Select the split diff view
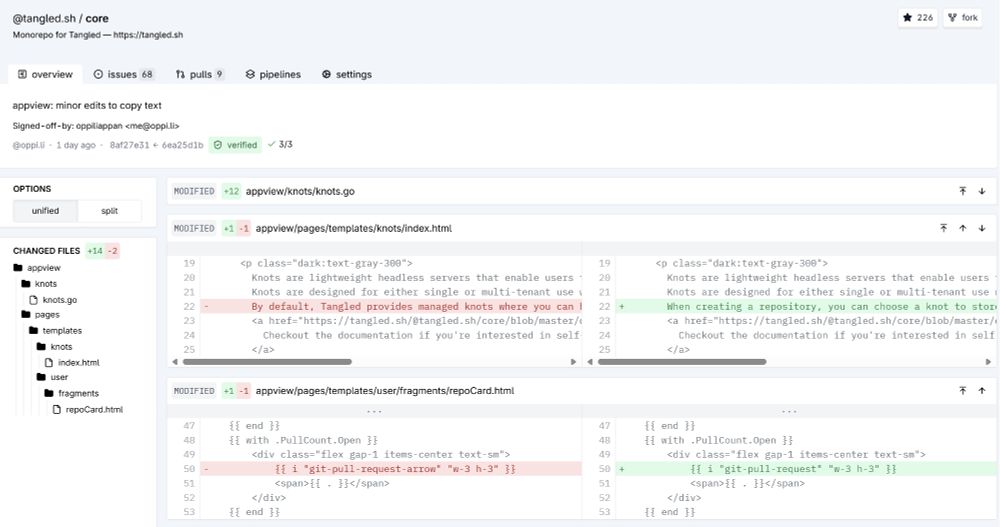Viewport: 1000px width, 527px height. (x=110, y=211)
